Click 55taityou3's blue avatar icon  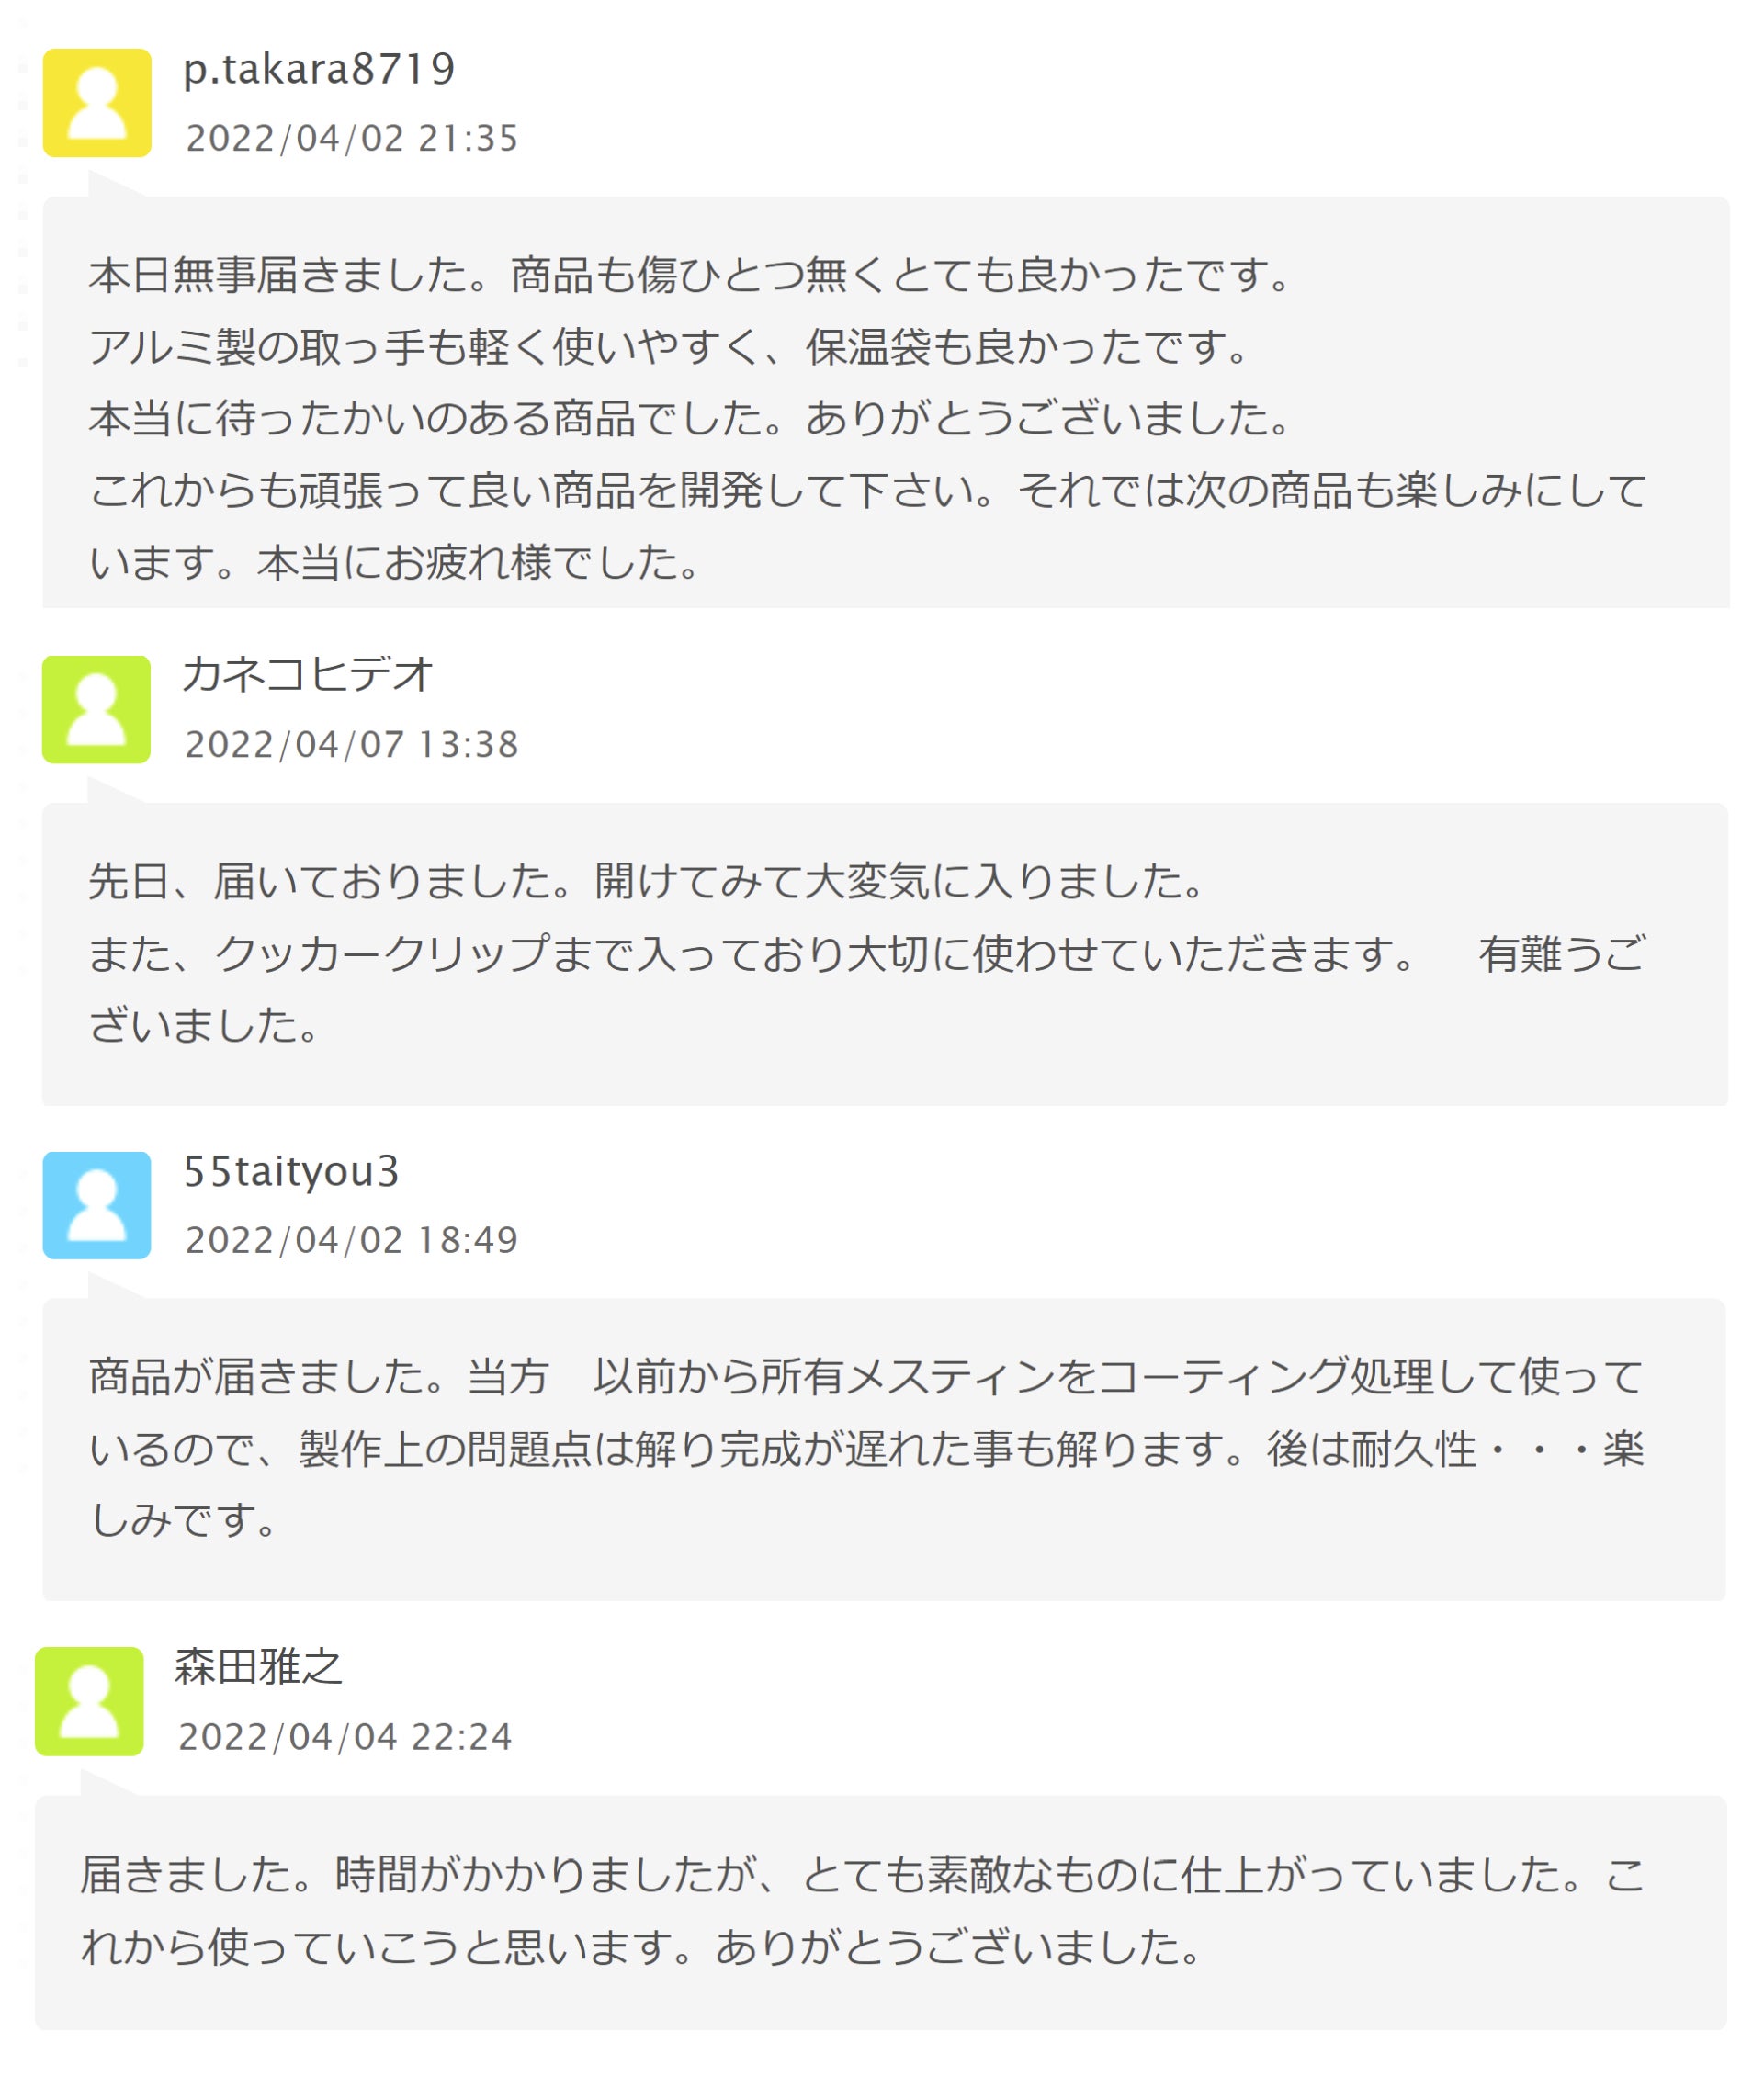tap(97, 1205)
